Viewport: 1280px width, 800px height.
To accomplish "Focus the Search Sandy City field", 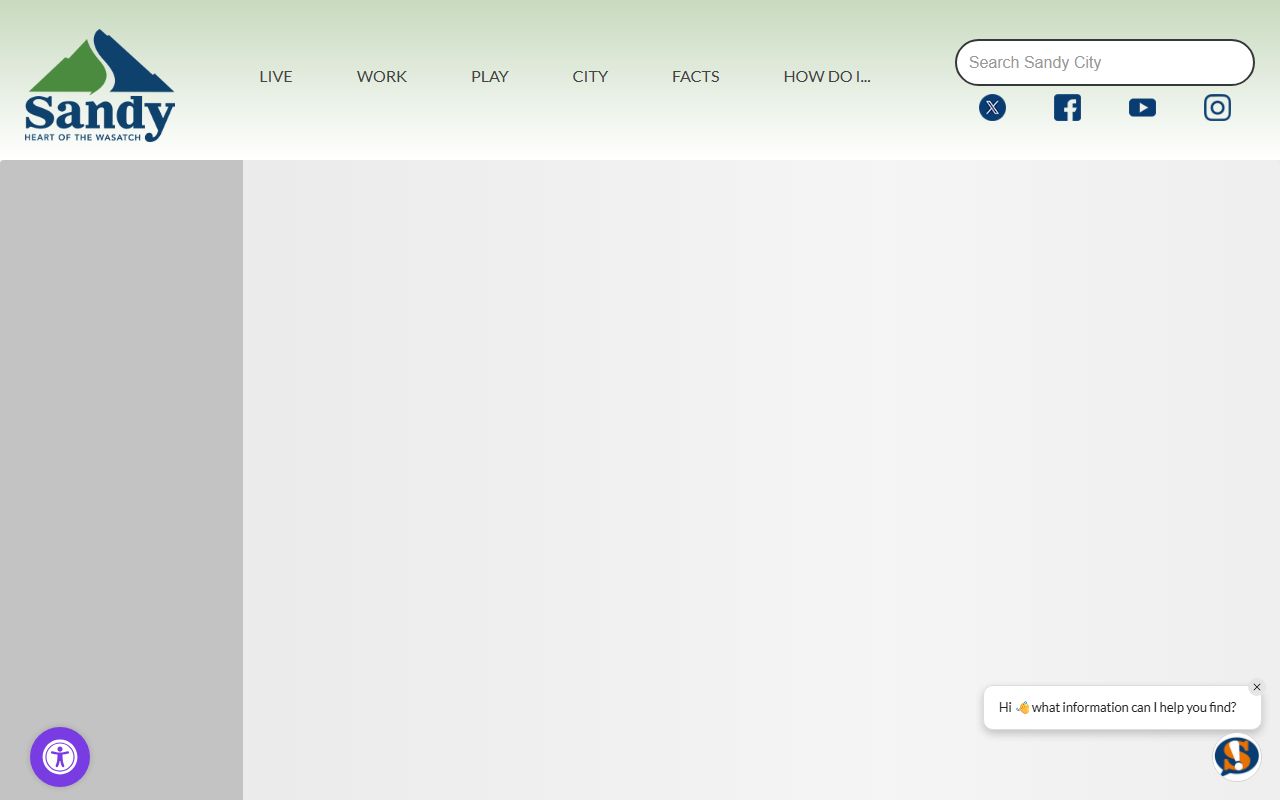I will click(1104, 63).
